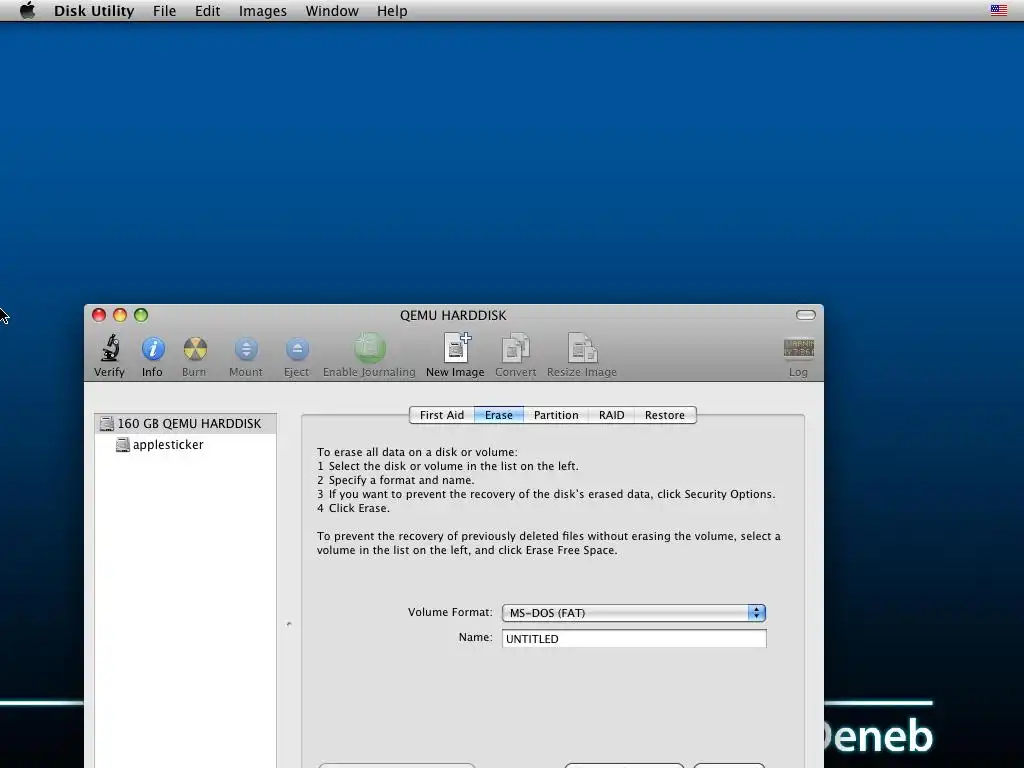
Task: Switch to the Partition tab
Action: tap(556, 415)
